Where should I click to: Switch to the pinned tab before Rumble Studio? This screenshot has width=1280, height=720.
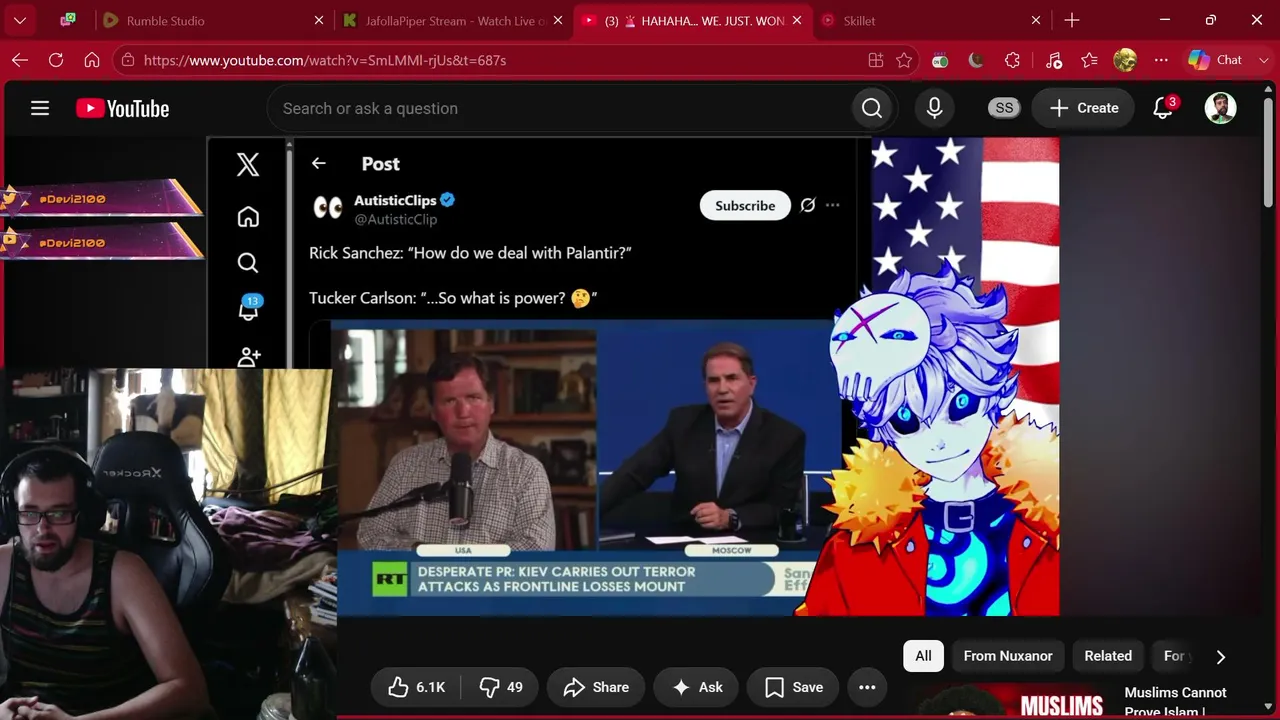coord(68,20)
